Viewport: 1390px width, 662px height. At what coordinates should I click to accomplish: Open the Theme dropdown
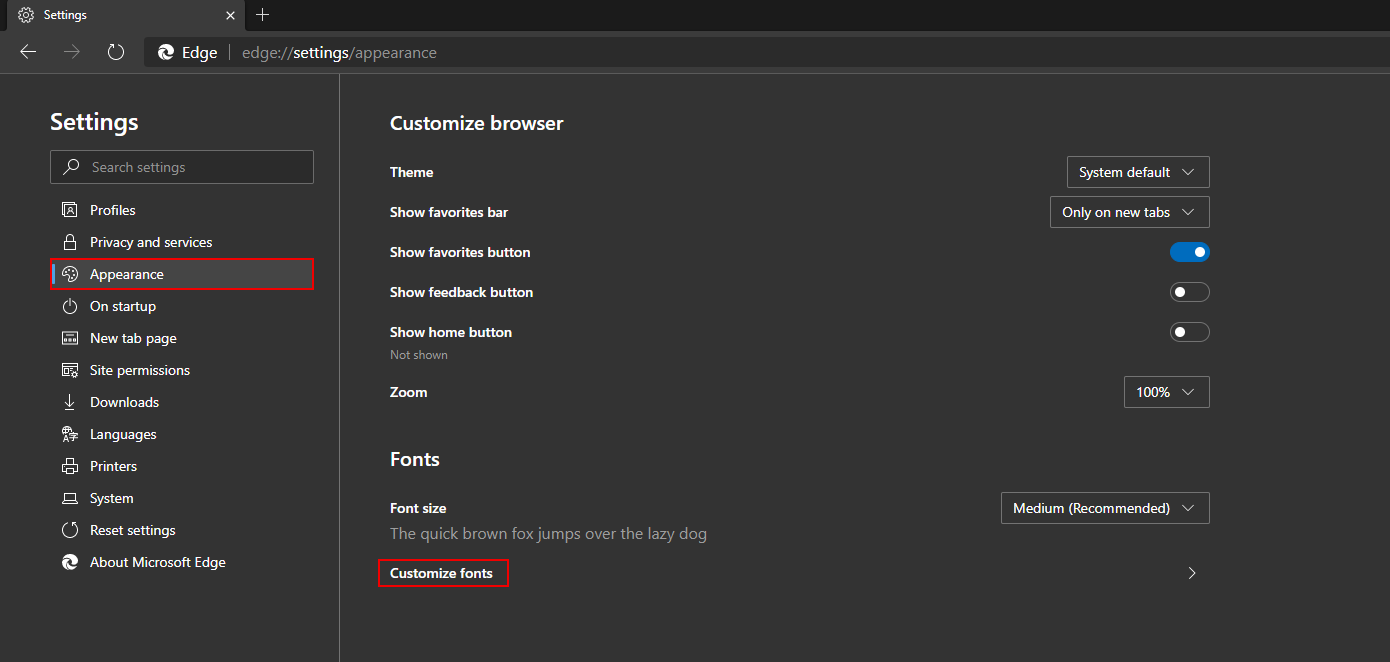click(x=1138, y=172)
